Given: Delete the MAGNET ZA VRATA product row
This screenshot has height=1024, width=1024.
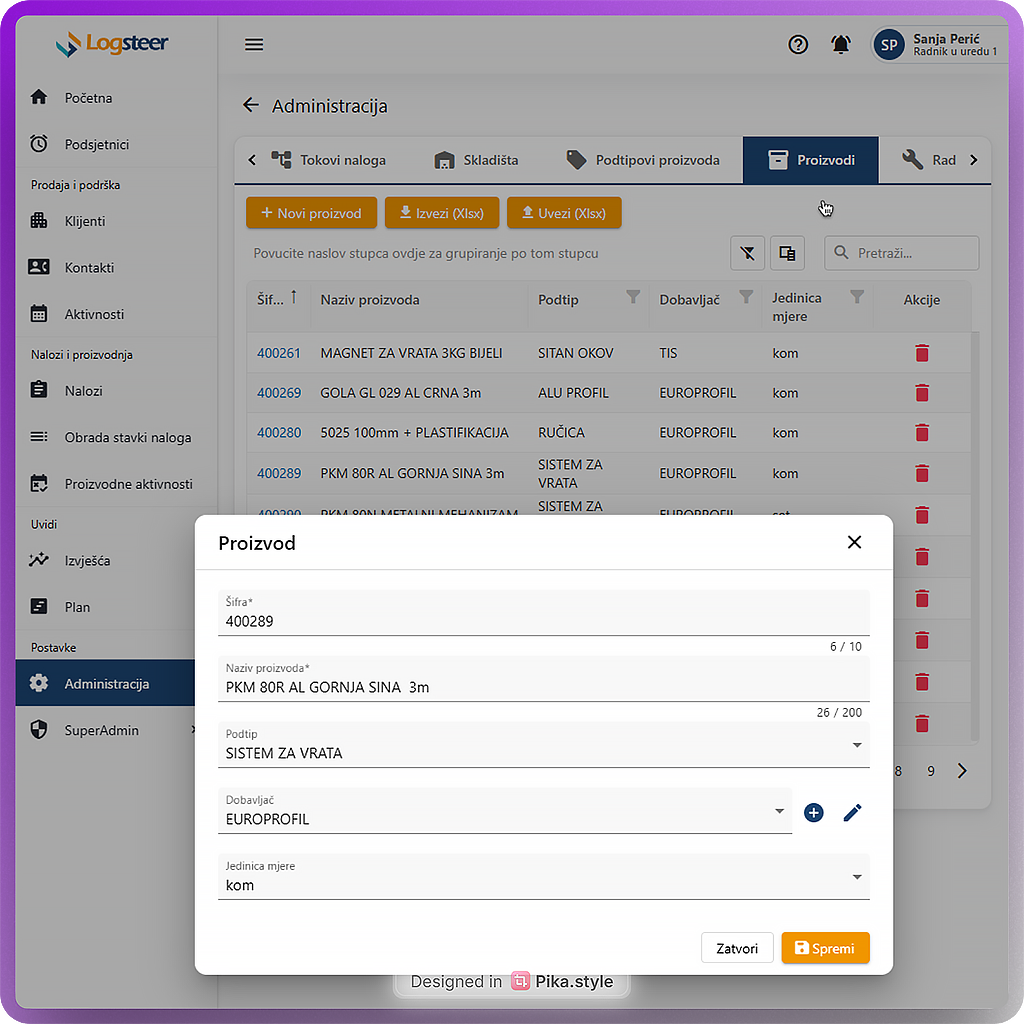Looking at the screenshot, I should [x=922, y=353].
